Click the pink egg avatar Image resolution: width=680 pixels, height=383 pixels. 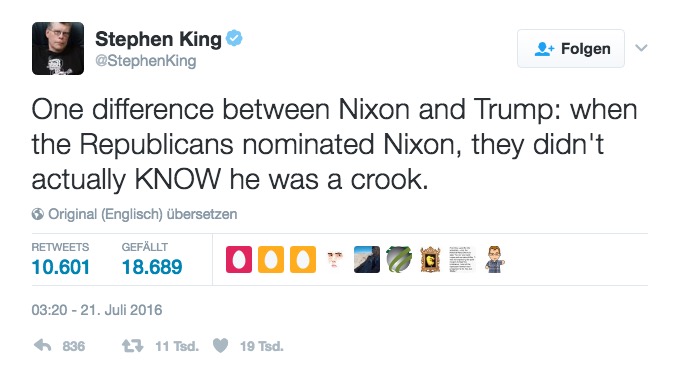[239, 259]
